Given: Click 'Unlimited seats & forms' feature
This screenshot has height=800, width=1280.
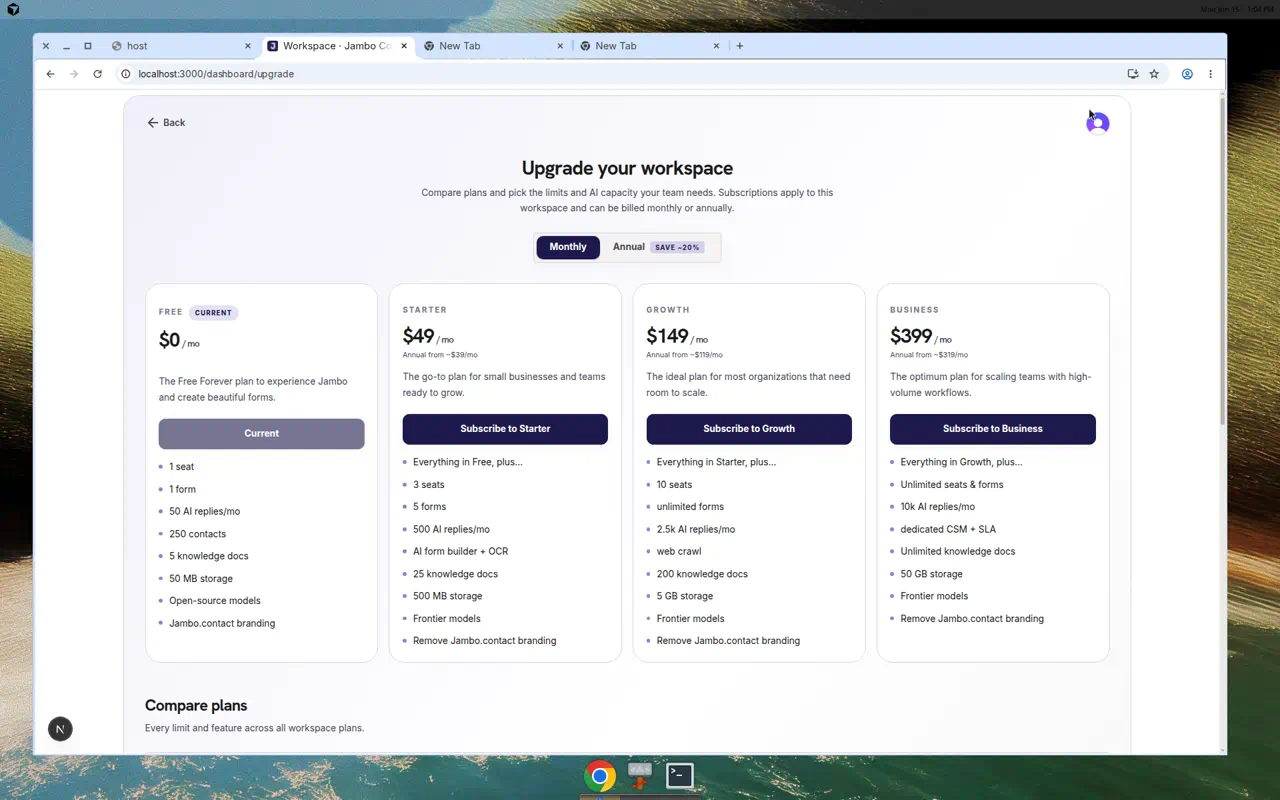Looking at the screenshot, I should pos(952,485).
